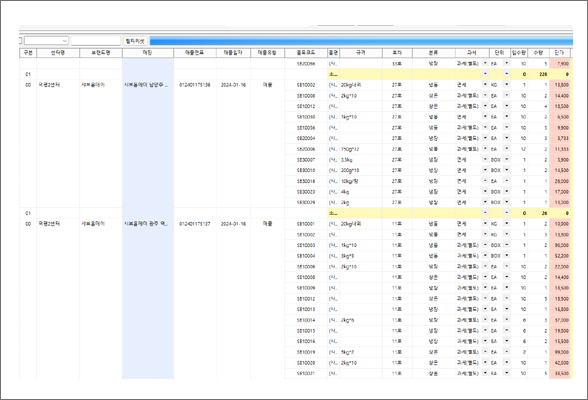Viewport: 588px width, 400px height.
Task: Select item code S830007 cell
Action: click(306, 160)
